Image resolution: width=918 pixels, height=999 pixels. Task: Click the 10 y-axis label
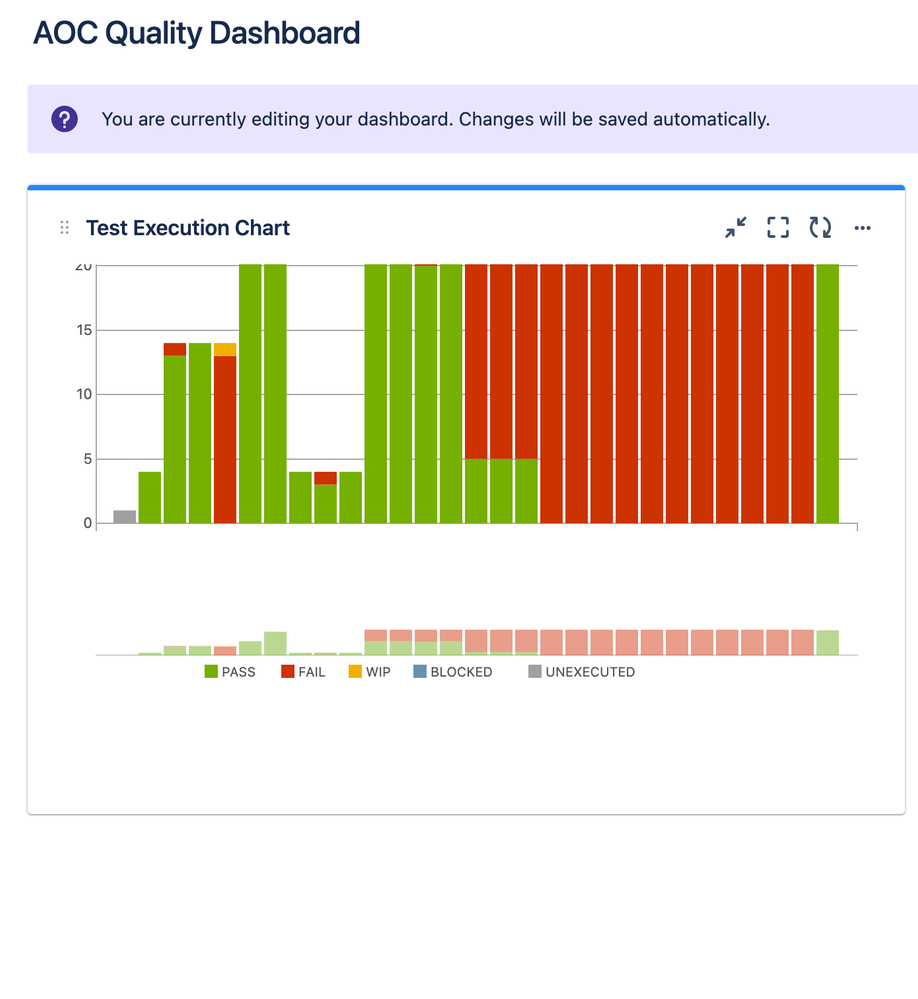tap(84, 394)
